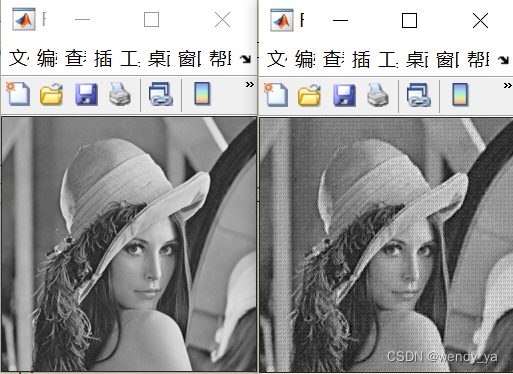Open 文件 (File) menu in right window
This screenshot has width=513, height=374.
(276, 59)
